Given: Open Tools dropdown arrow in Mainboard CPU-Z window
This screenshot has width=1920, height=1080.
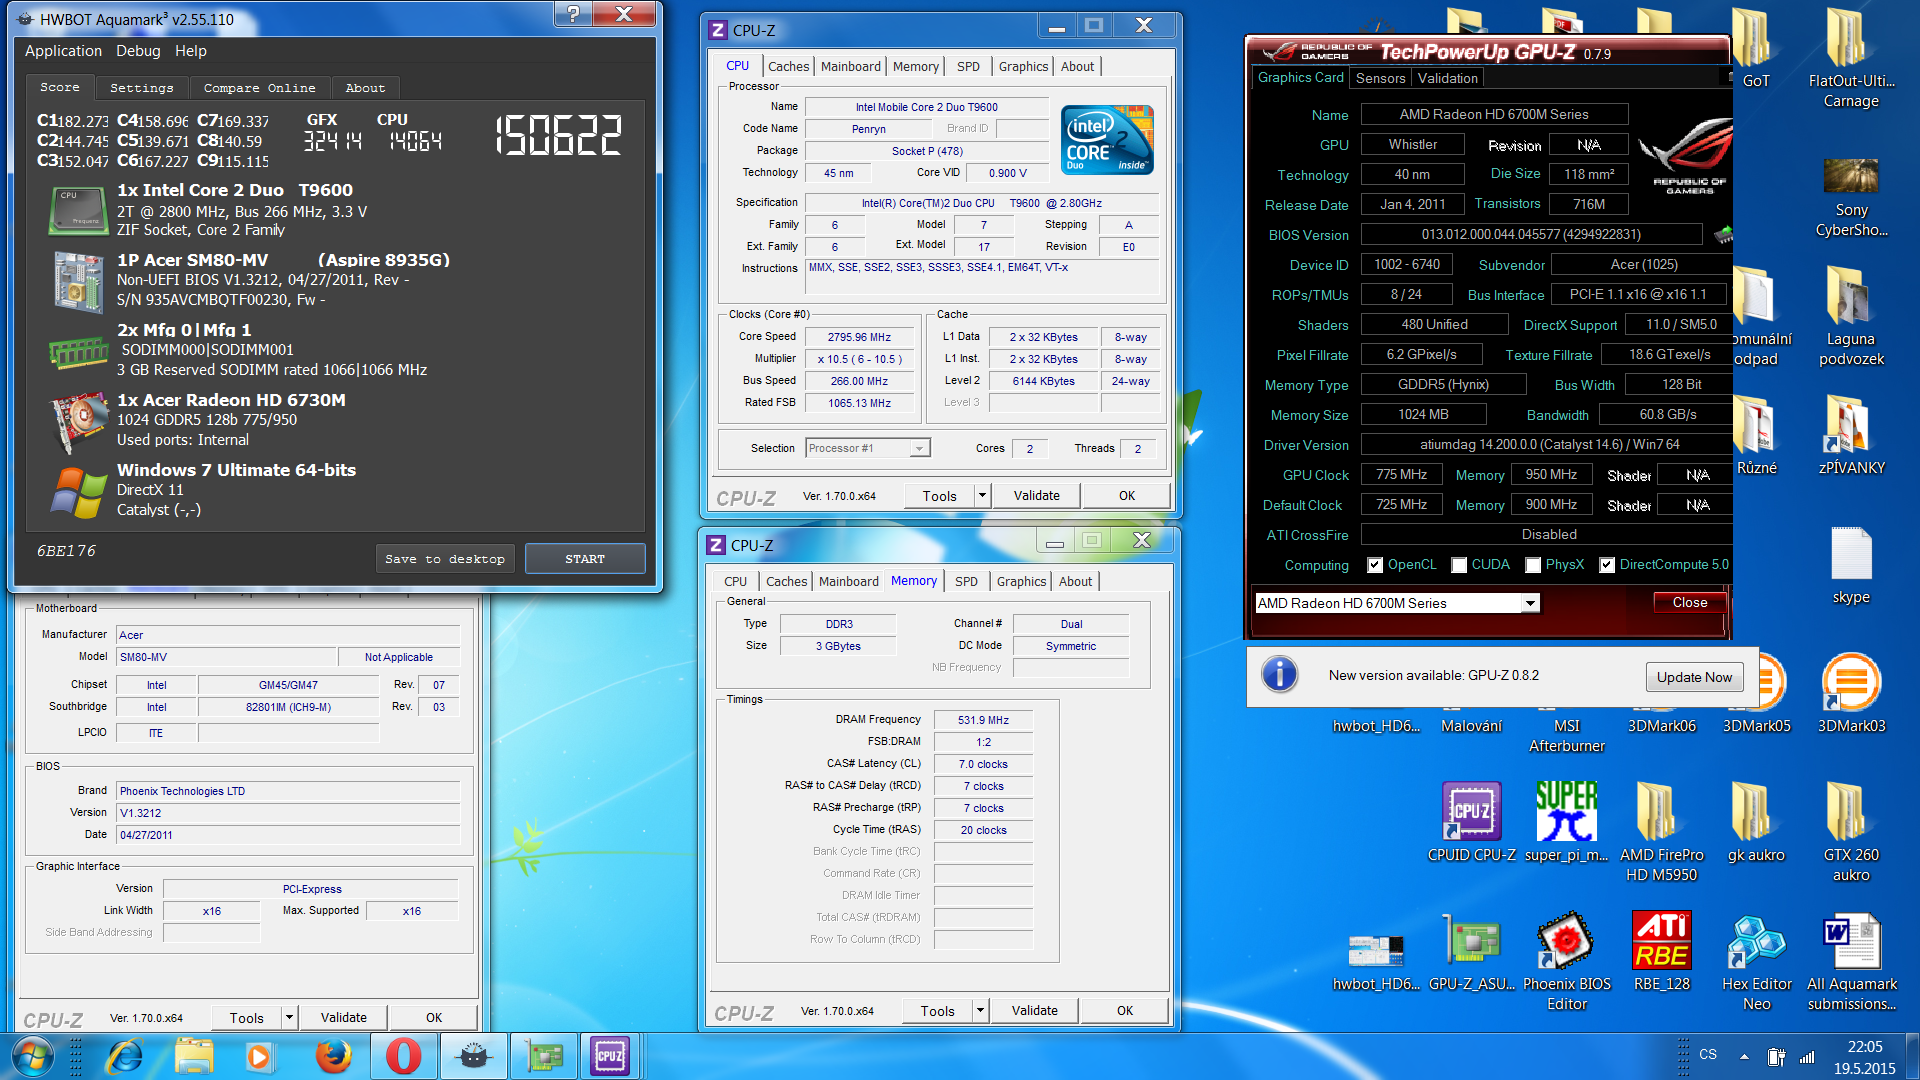Looking at the screenshot, I should pyautogui.click(x=289, y=1017).
